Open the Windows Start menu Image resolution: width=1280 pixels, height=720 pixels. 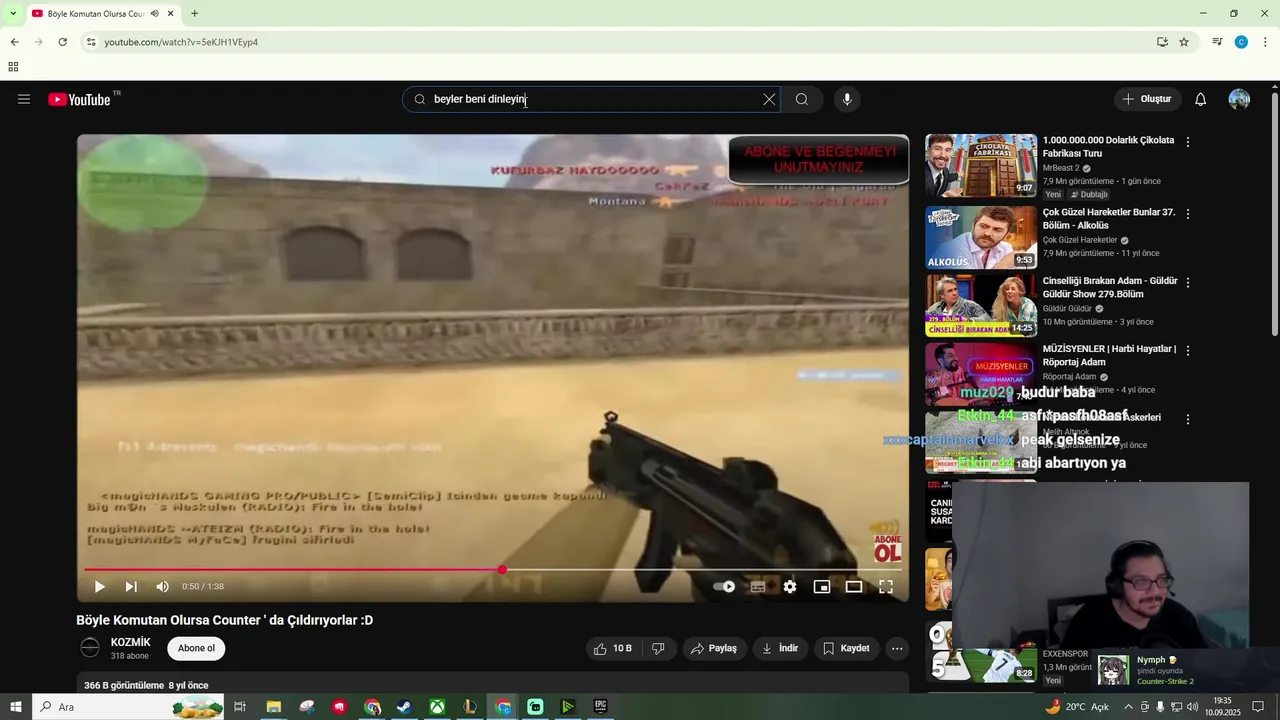coord(15,707)
